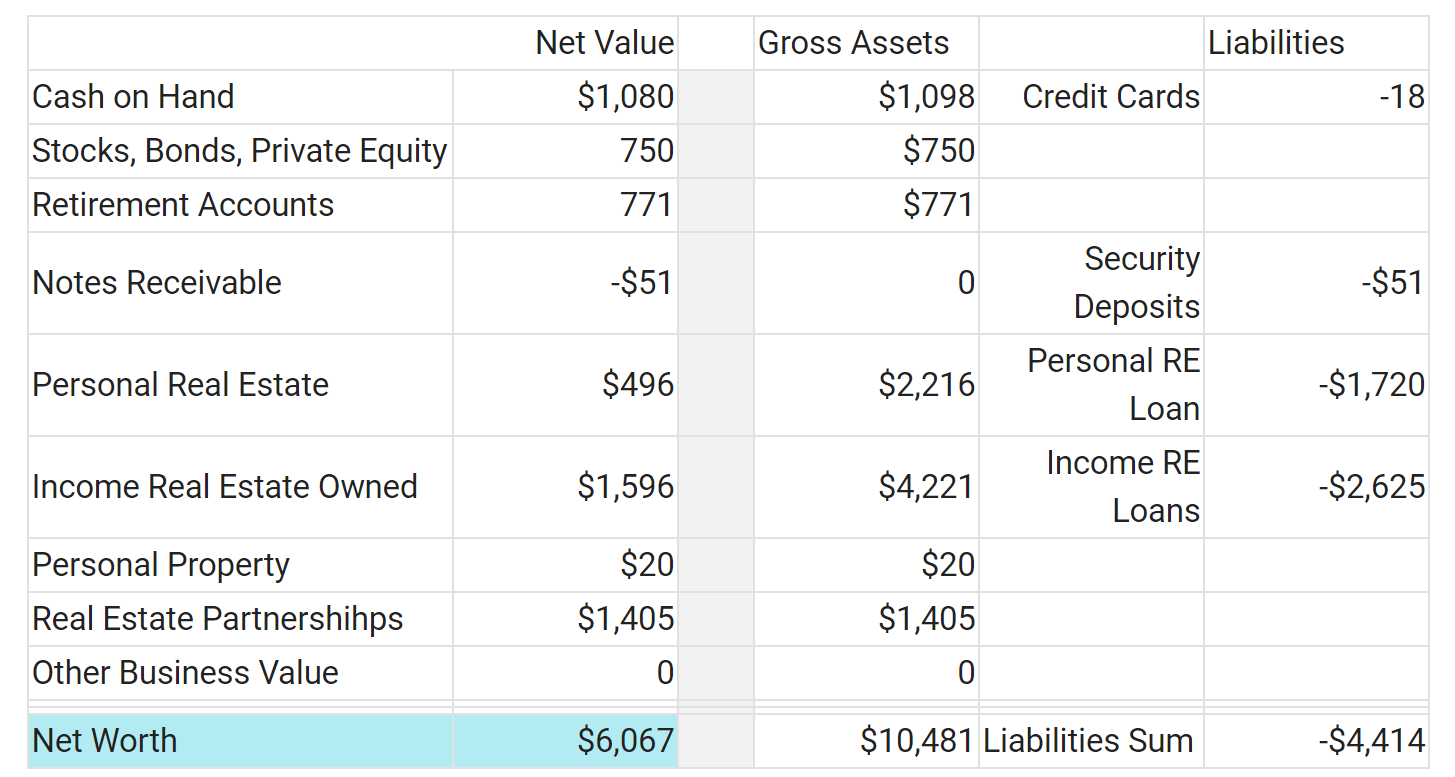Select the Security Deposits cell
The width and height of the screenshot is (1455, 777).
pyautogui.click(x=1091, y=283)
